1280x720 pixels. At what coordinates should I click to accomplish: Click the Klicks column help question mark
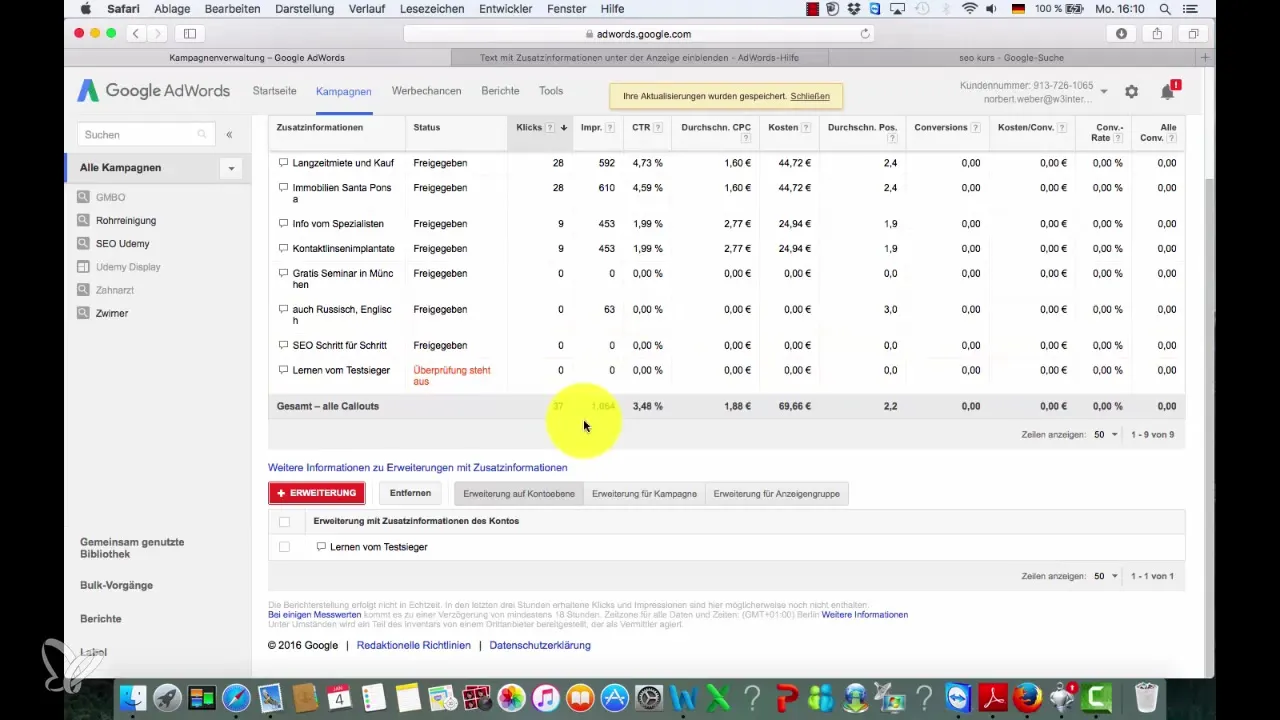[550, 128]
